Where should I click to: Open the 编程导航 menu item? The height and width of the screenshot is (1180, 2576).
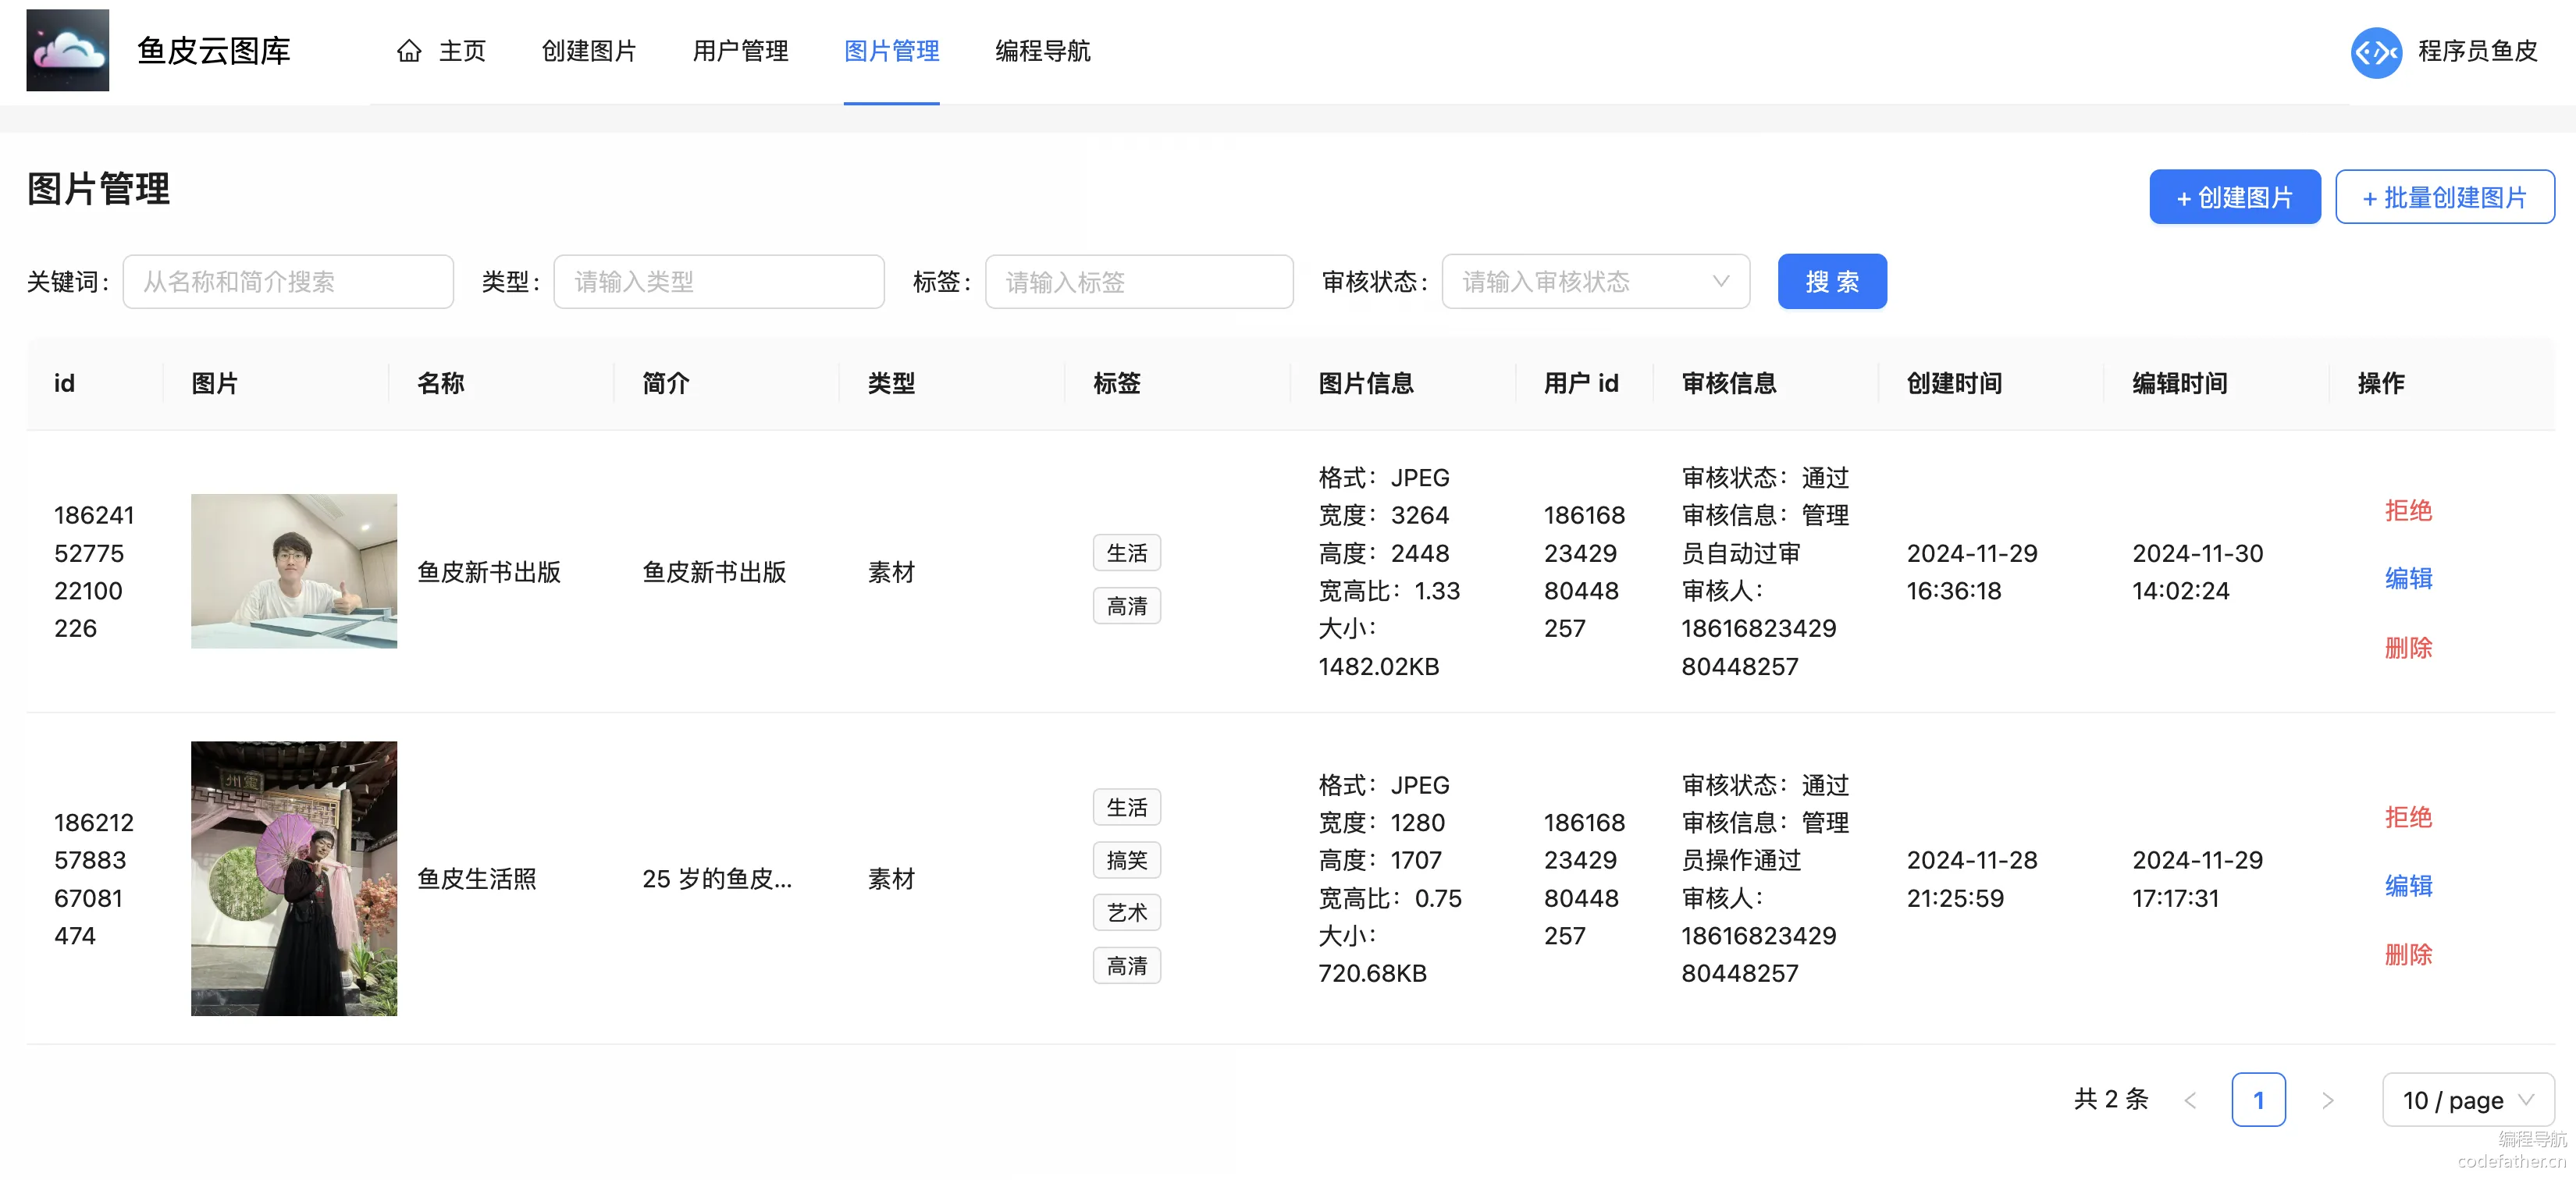(1042, 51)
